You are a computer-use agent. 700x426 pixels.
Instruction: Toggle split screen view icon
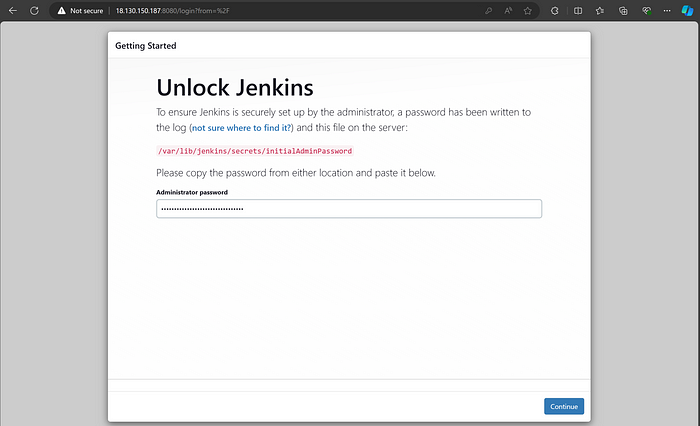coord(578,11)
